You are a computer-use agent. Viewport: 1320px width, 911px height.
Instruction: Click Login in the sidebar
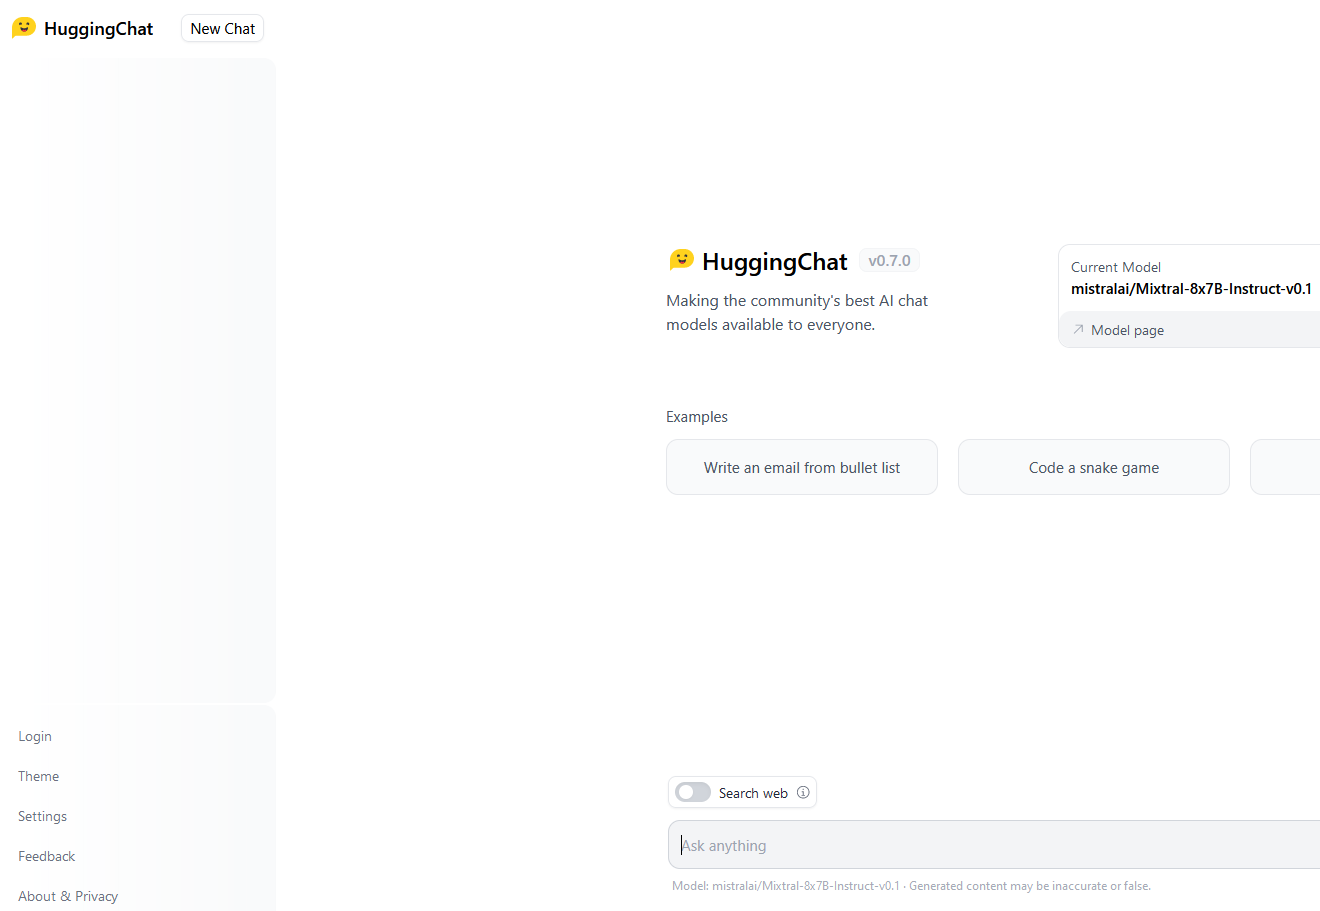pos(35,736)
